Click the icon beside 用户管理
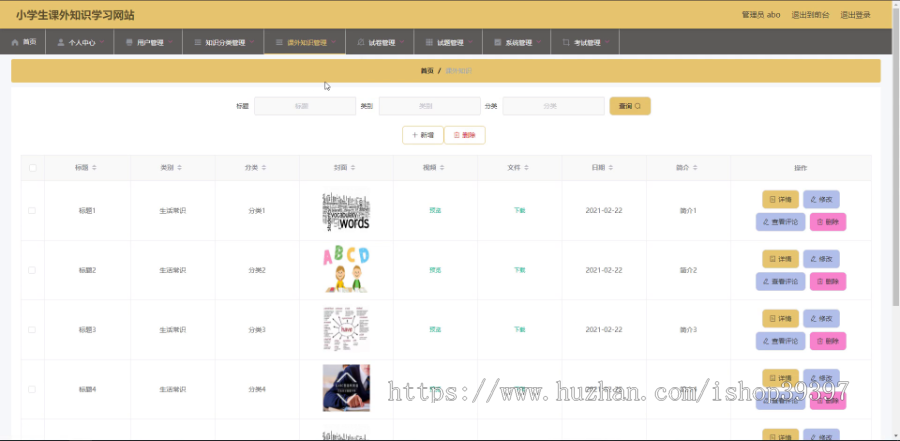Image resolution: width=900 pixels, height=441 pixels. (129, 42)
